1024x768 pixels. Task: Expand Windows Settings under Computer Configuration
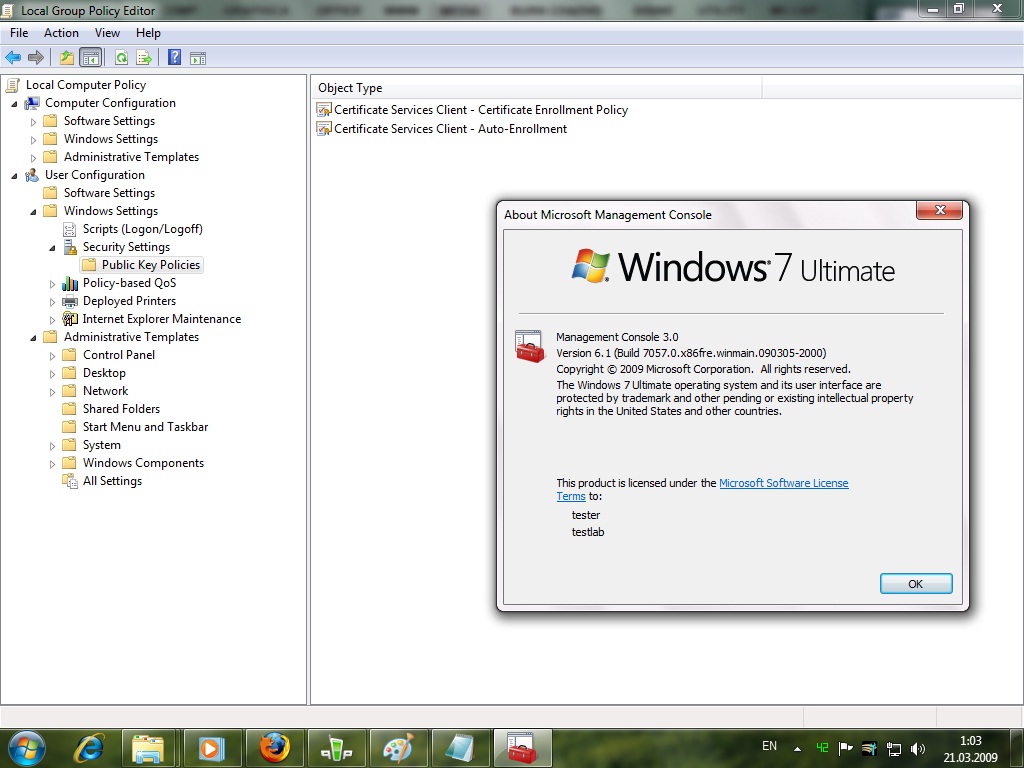pyautogui.click(x=33, y=140)
